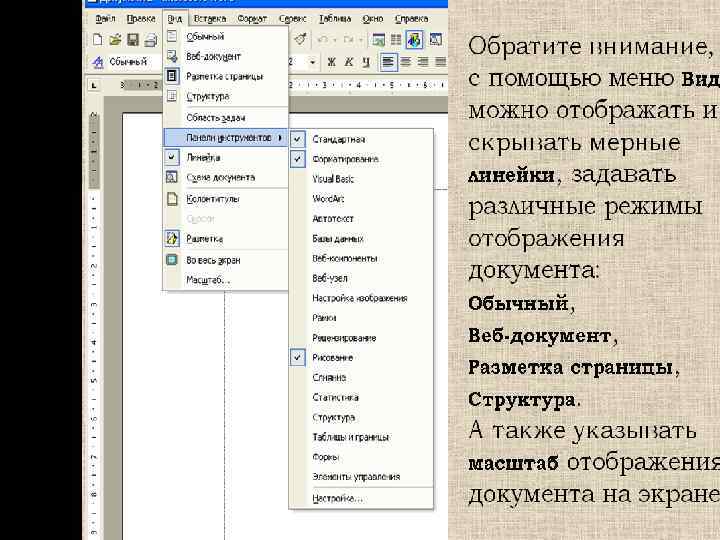Open the Undo history dropdown arrow
This screenshot has height=540, width=720.
(x=335, y=40)
